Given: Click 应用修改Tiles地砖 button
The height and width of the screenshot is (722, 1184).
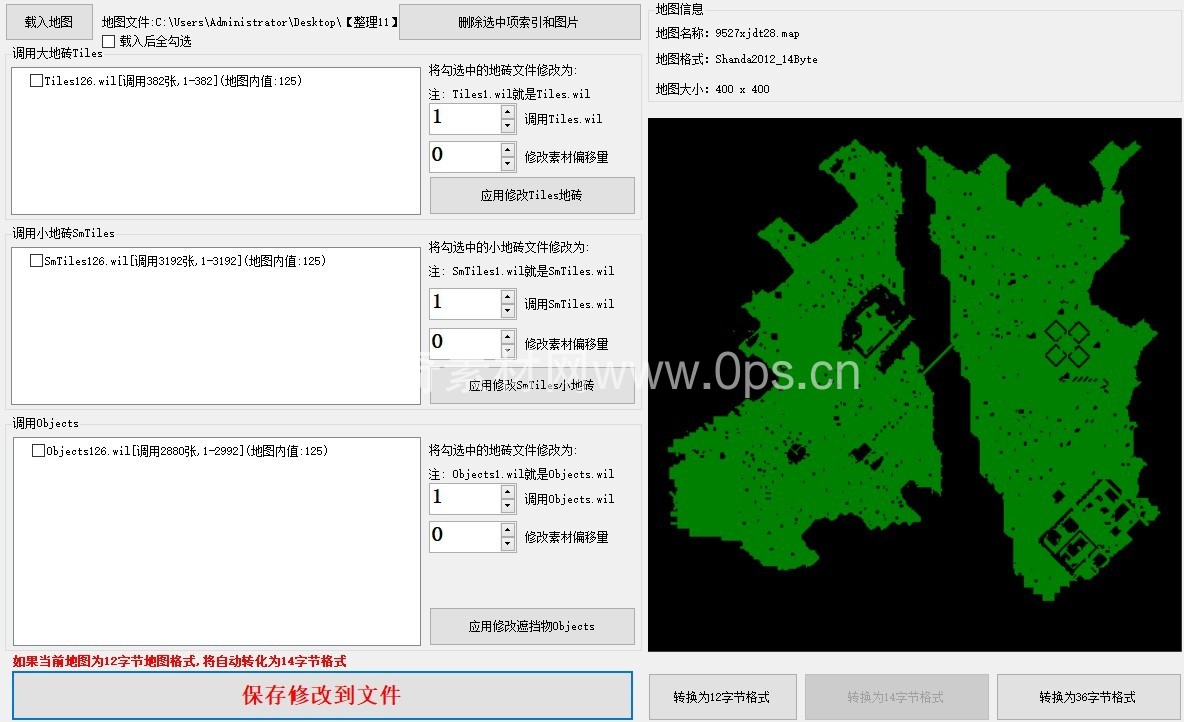Looking at the screenshot, I should point(532,196).
